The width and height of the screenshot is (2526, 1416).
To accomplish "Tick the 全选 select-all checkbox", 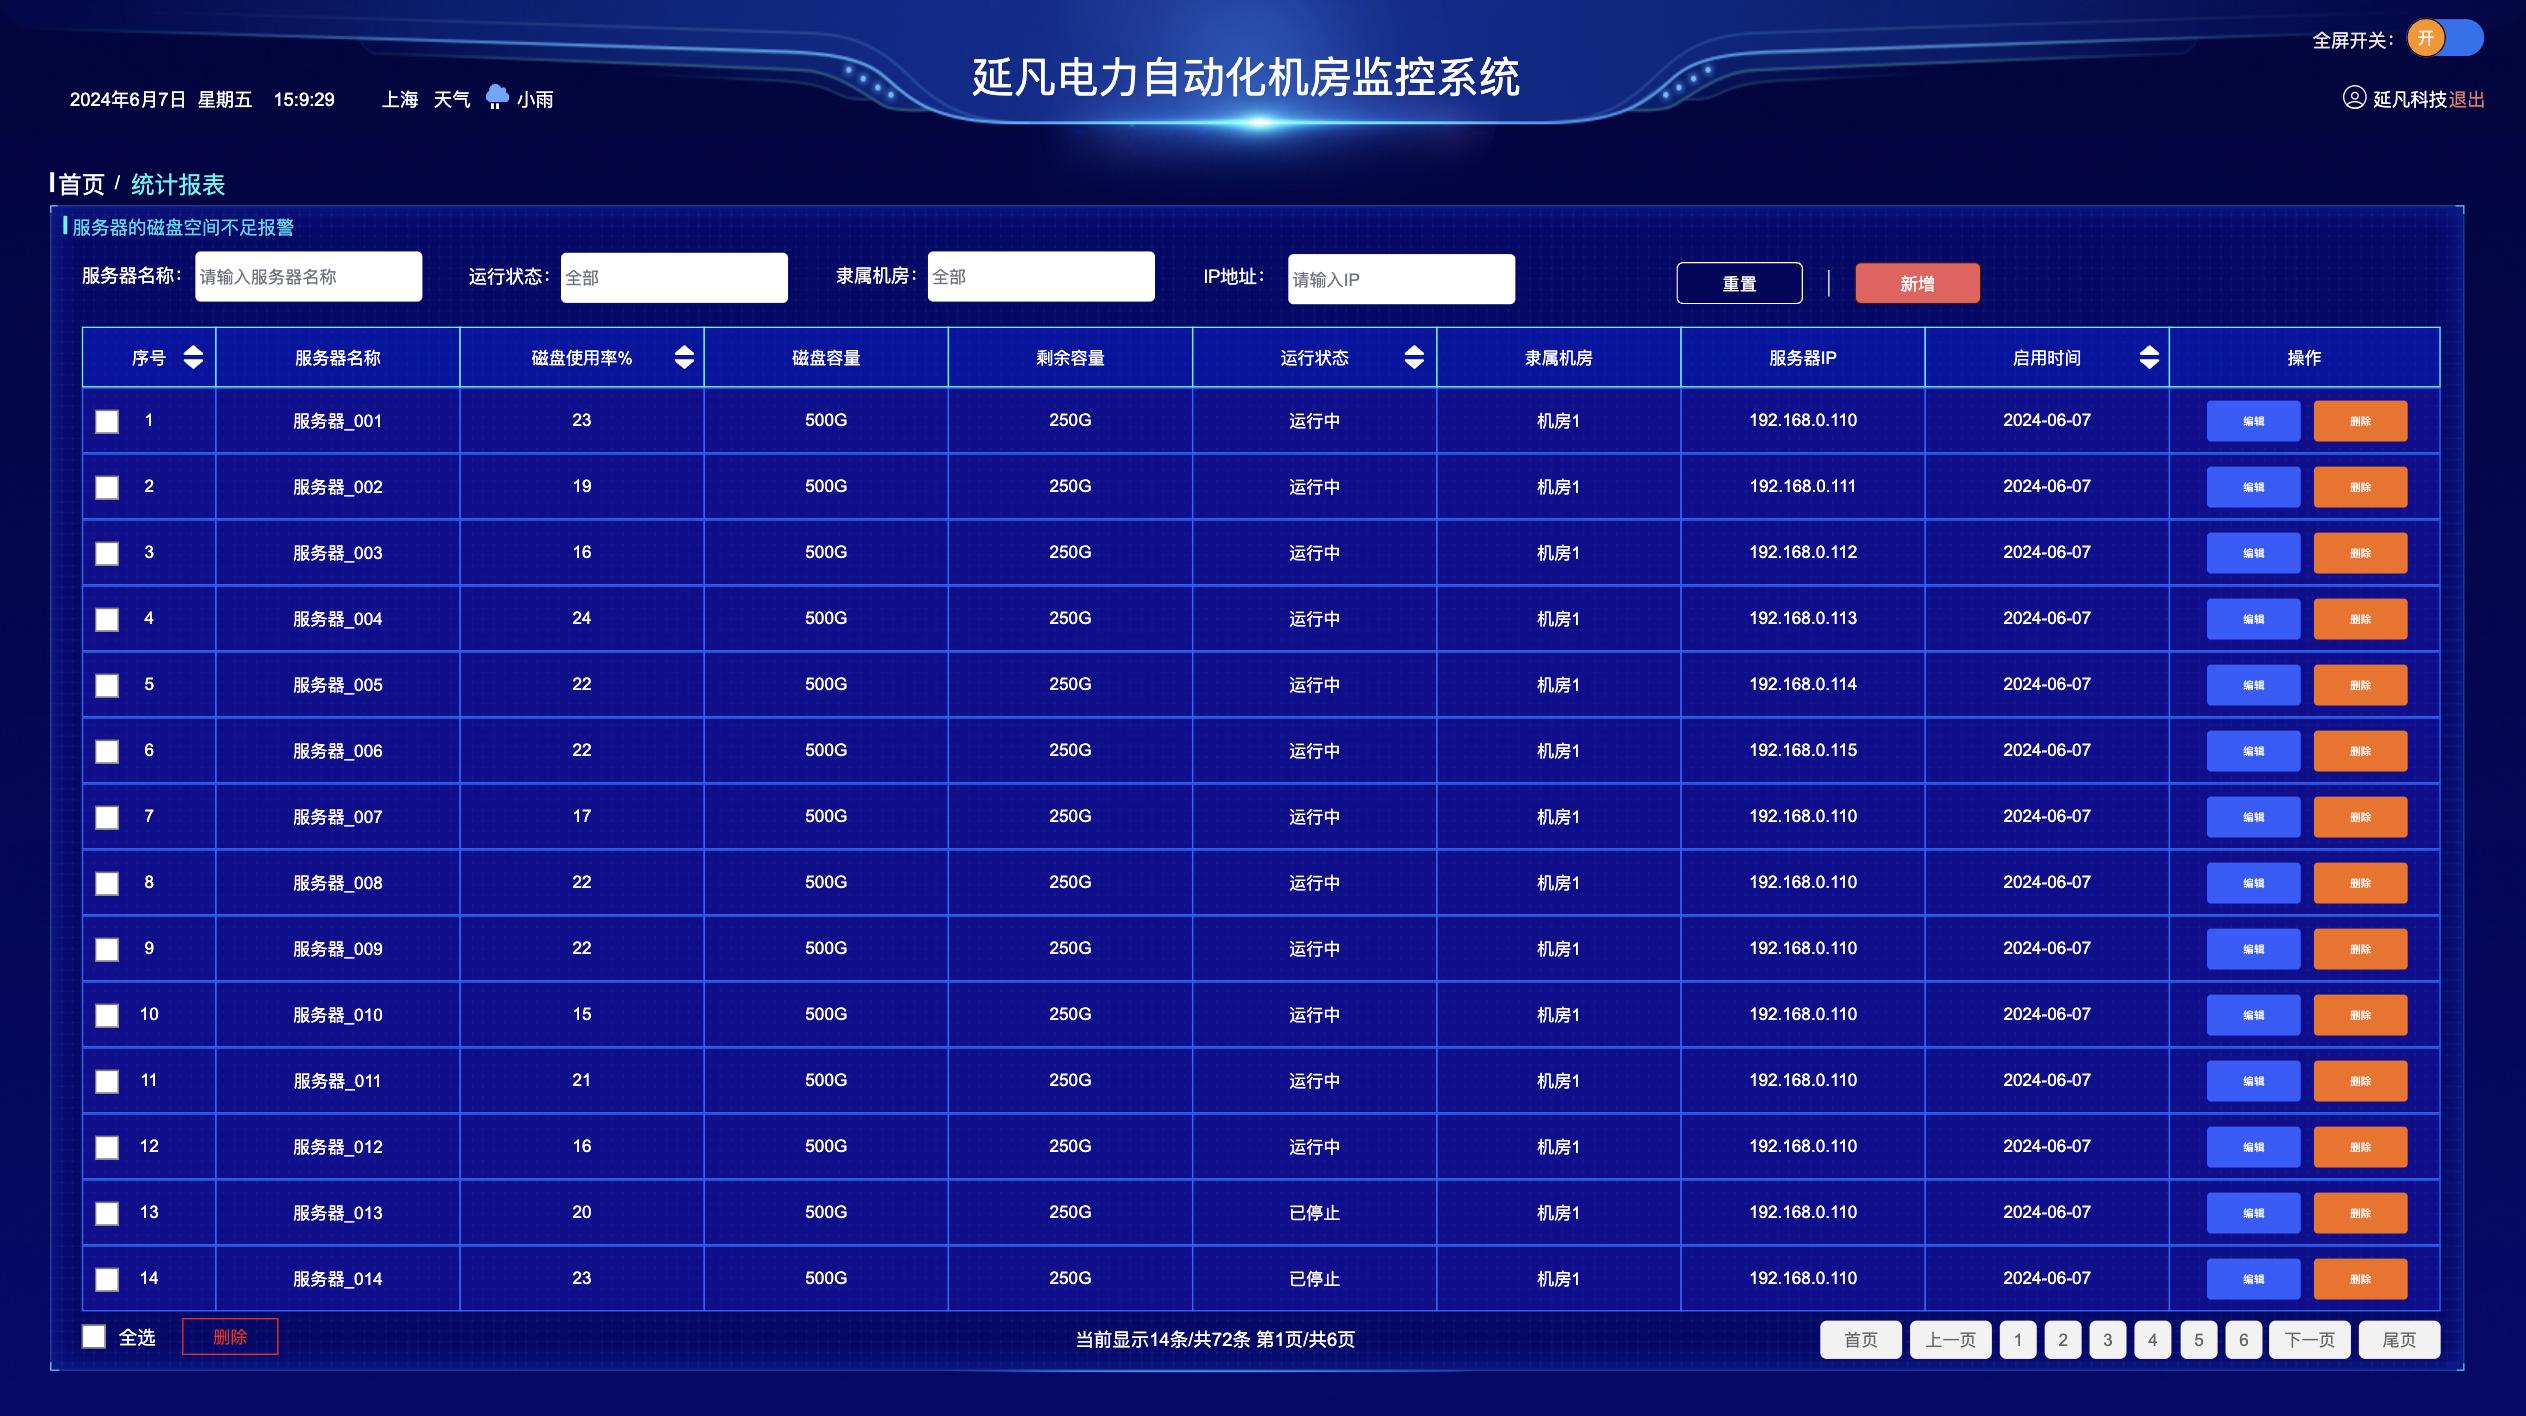I will point(94,1337).
